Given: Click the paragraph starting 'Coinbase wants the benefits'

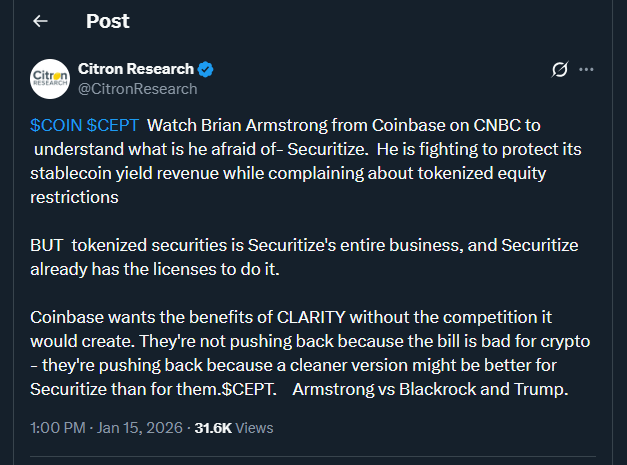Looking at the screenshot, I should coord(300,353).
